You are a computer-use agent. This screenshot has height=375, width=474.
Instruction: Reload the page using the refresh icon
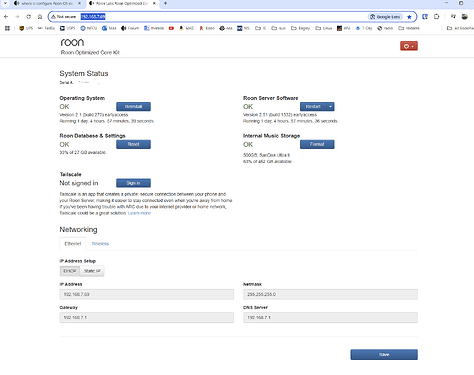(x=29, y=17)
